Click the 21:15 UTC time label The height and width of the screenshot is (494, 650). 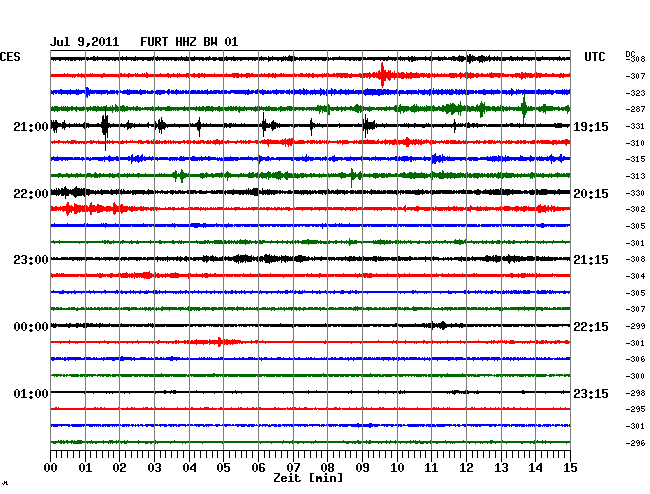(591, 260)
